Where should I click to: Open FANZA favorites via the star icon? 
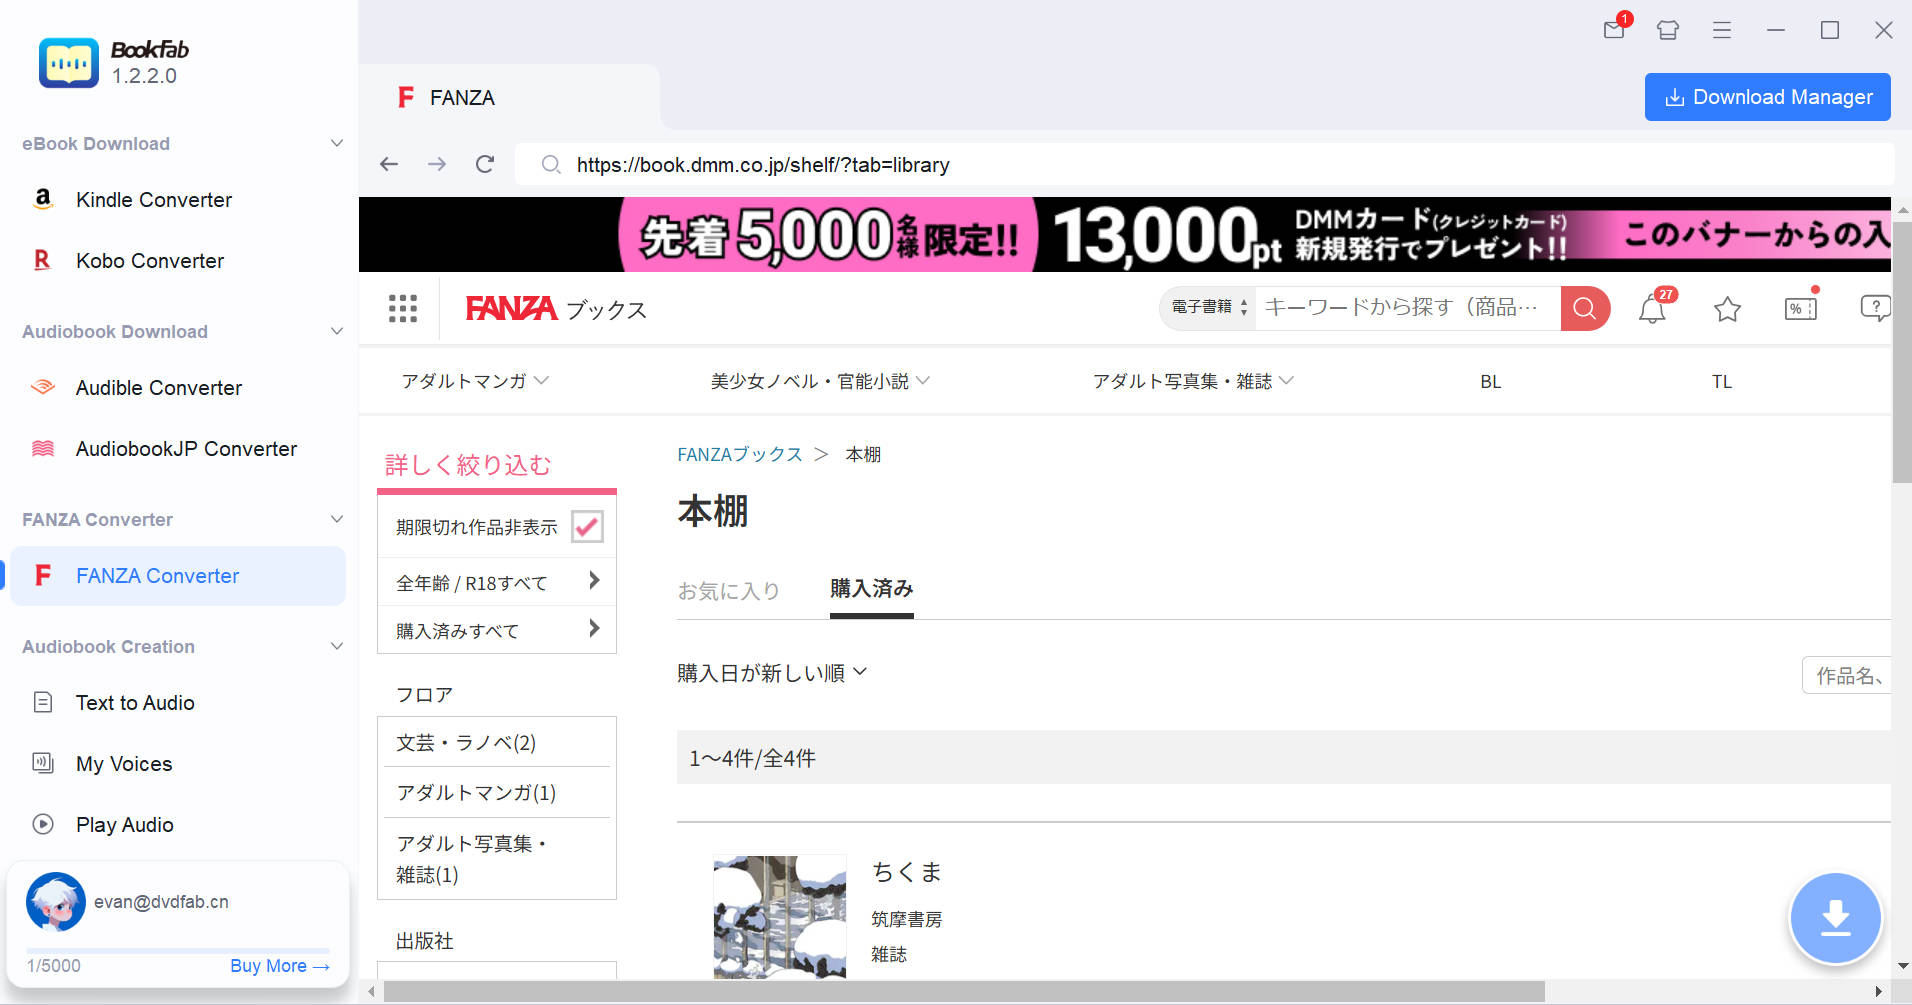1727,309
